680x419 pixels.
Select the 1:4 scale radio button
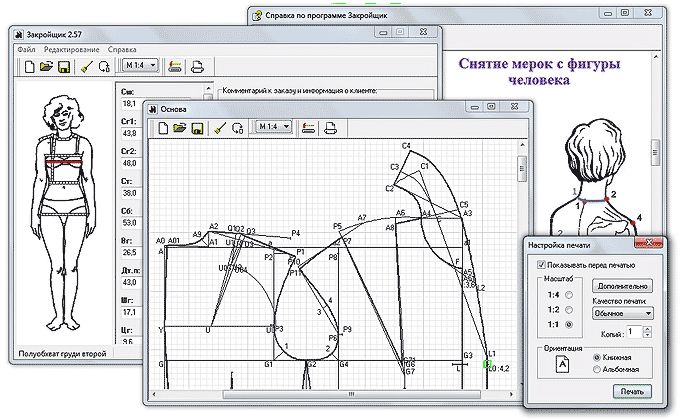pyautogui.click(x=569, y=297)
